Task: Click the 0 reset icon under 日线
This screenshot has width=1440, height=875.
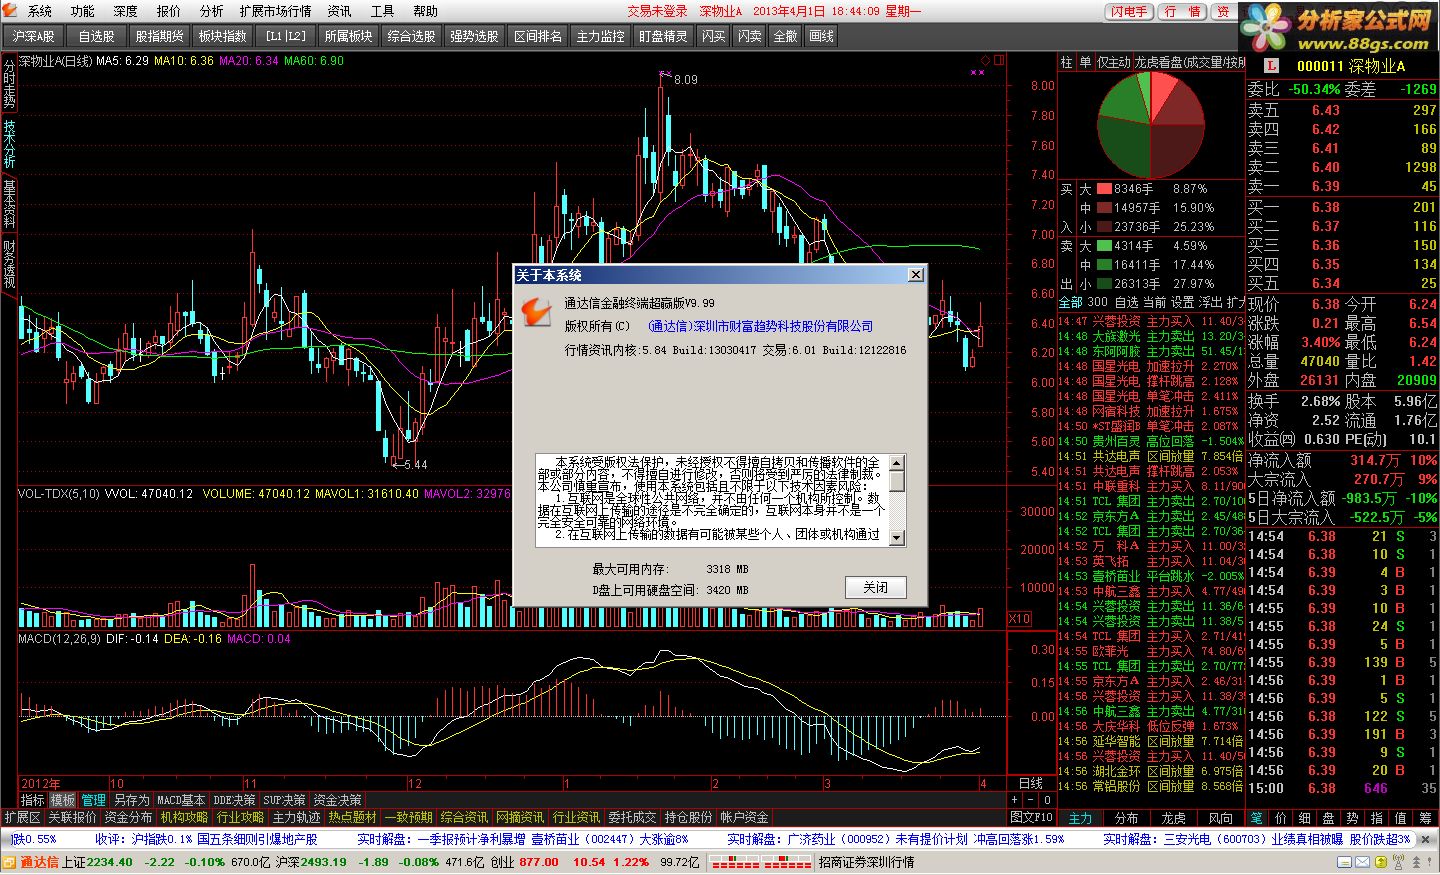Action: click(x=1047, y=799)
